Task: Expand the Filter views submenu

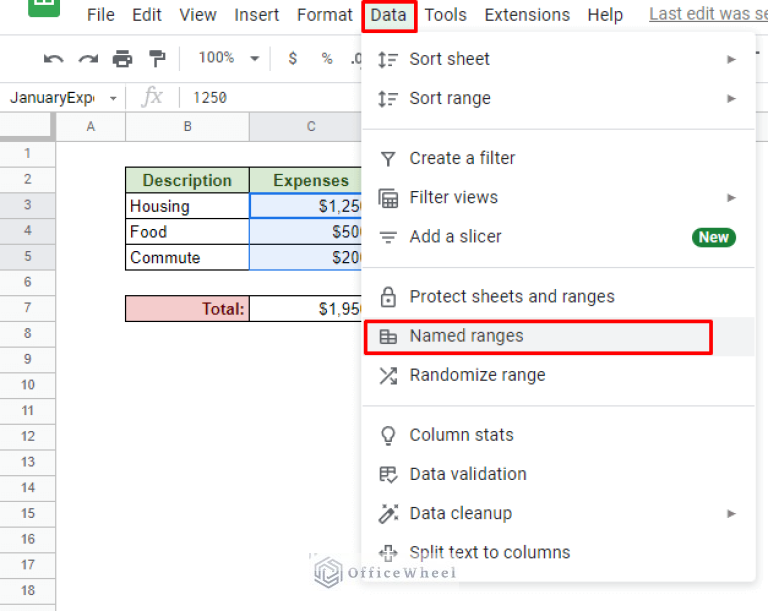Action: coord(731,198)
